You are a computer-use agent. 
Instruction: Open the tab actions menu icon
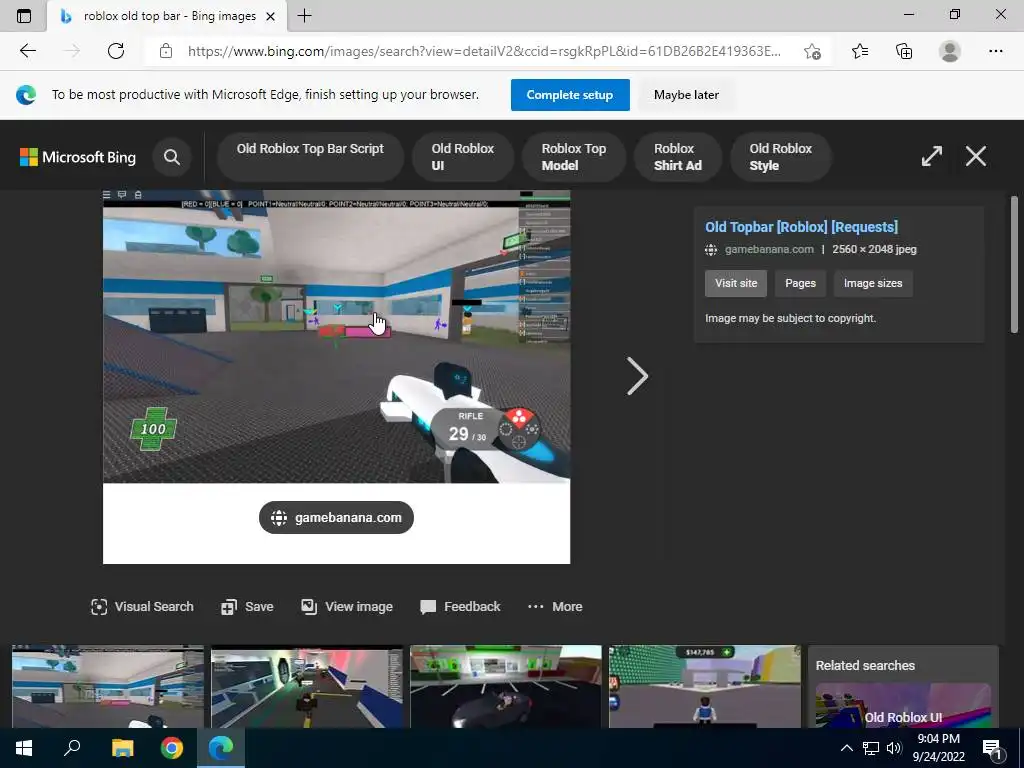(24, 16)
